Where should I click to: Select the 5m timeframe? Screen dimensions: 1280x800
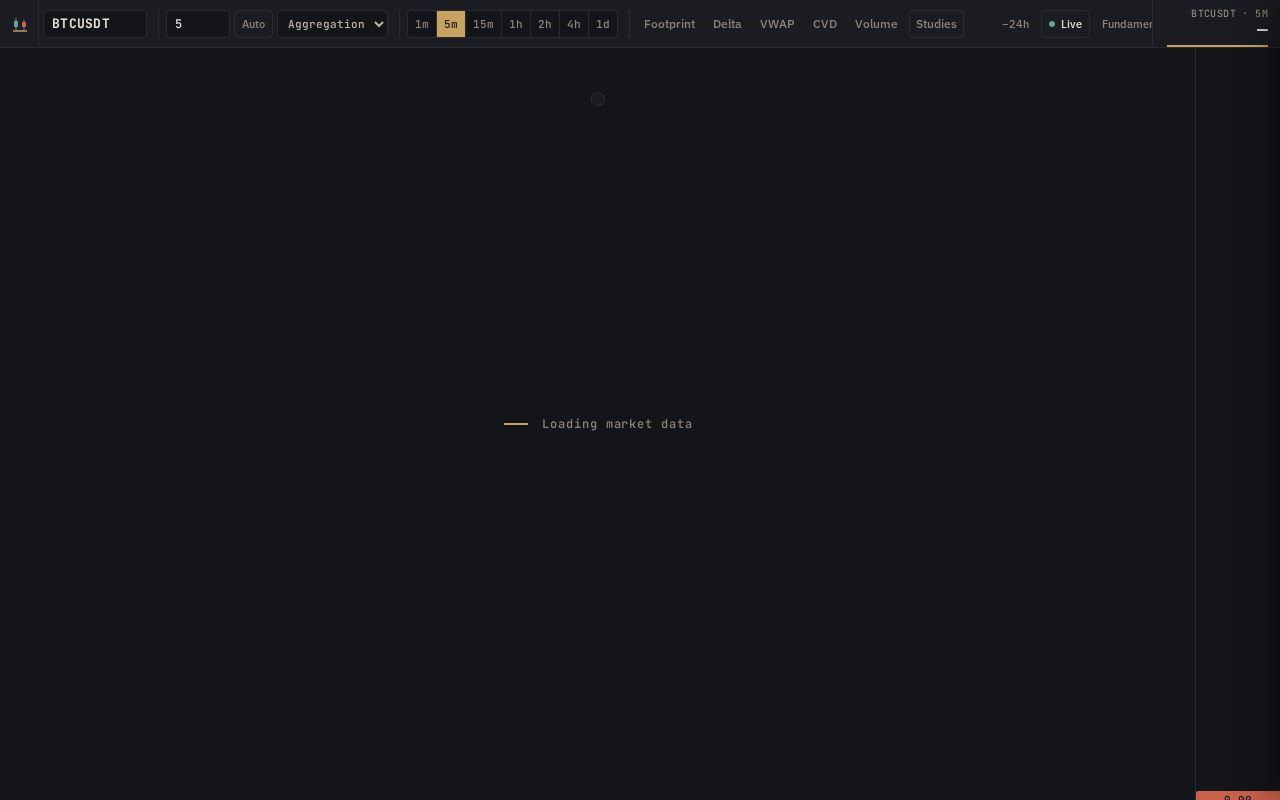coord(451,24)
